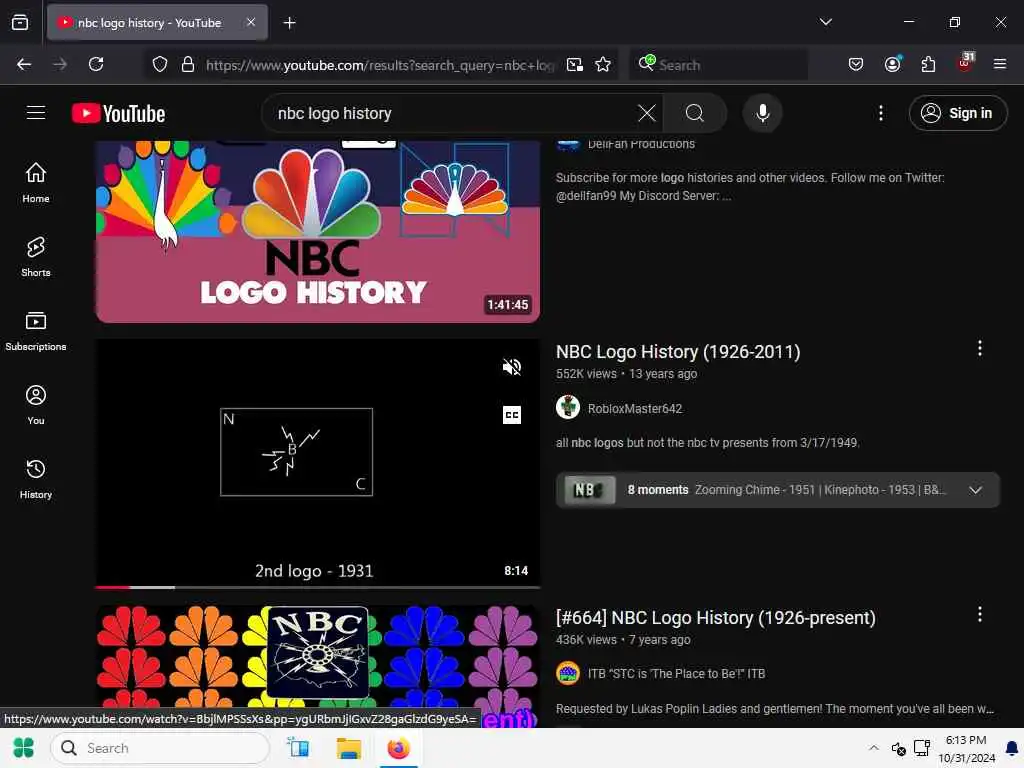This screenshot has width=1024, height=768.
Task: Open the YouTube hamburger guide menu
Action: pos(36,113)
